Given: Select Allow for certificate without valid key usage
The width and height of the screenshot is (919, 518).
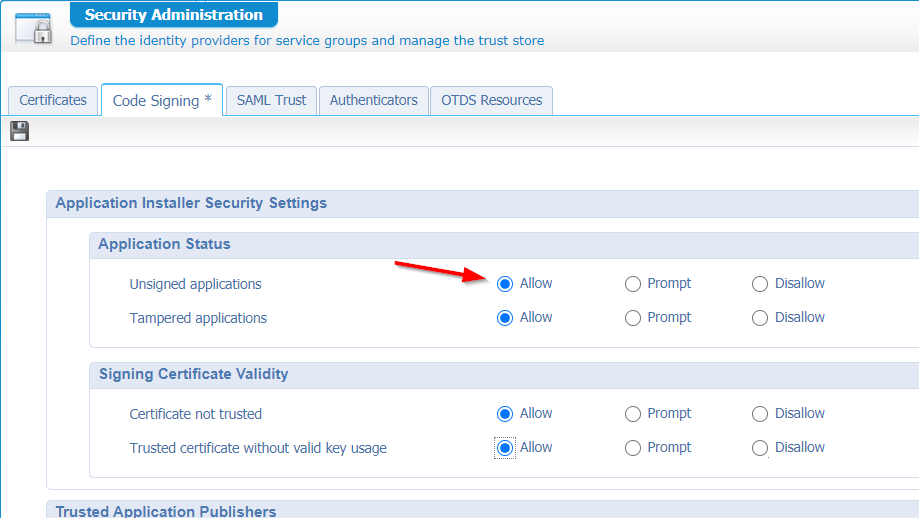Looking at the screenshot, I should point(505,448).
